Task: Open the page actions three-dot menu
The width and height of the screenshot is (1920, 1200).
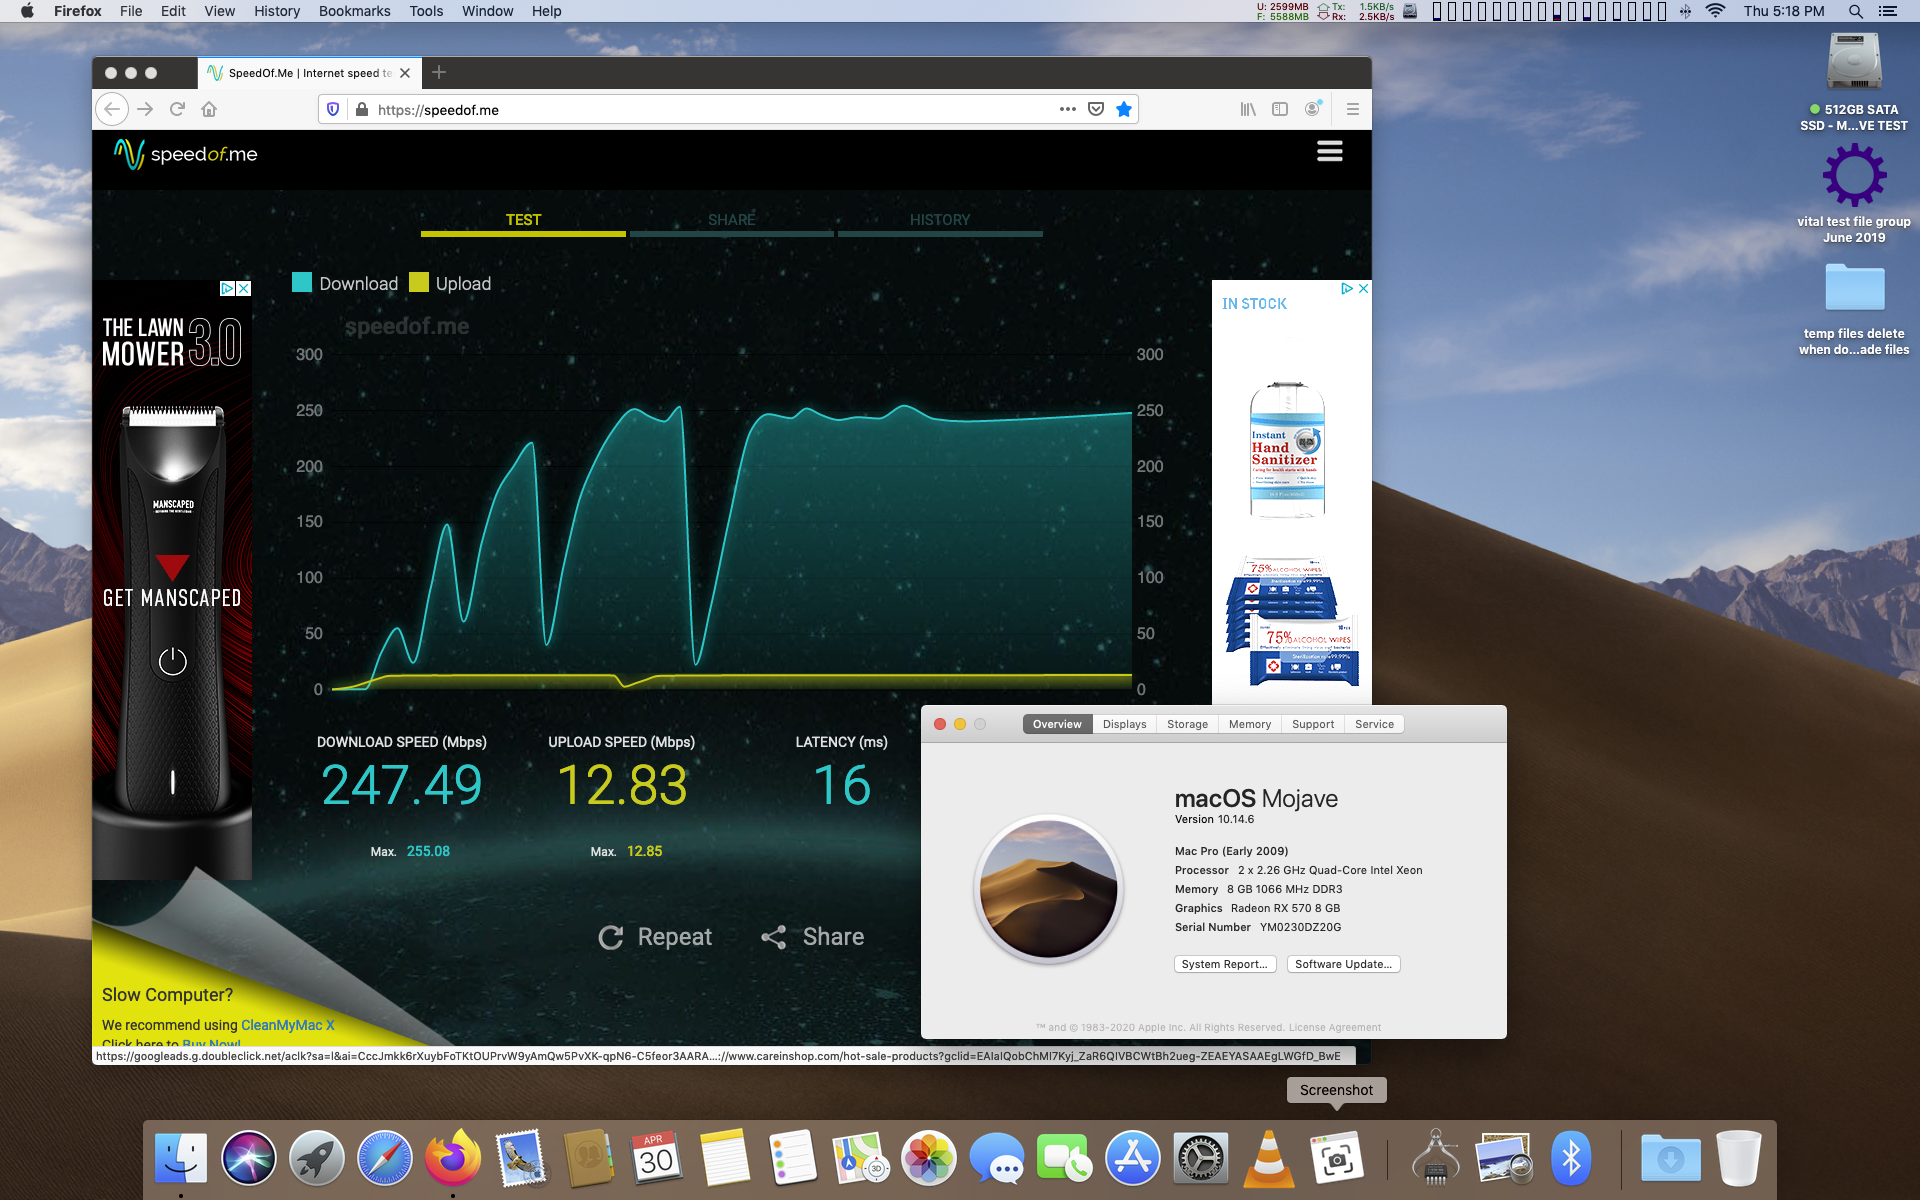Action: click(x=1067, y=109)
